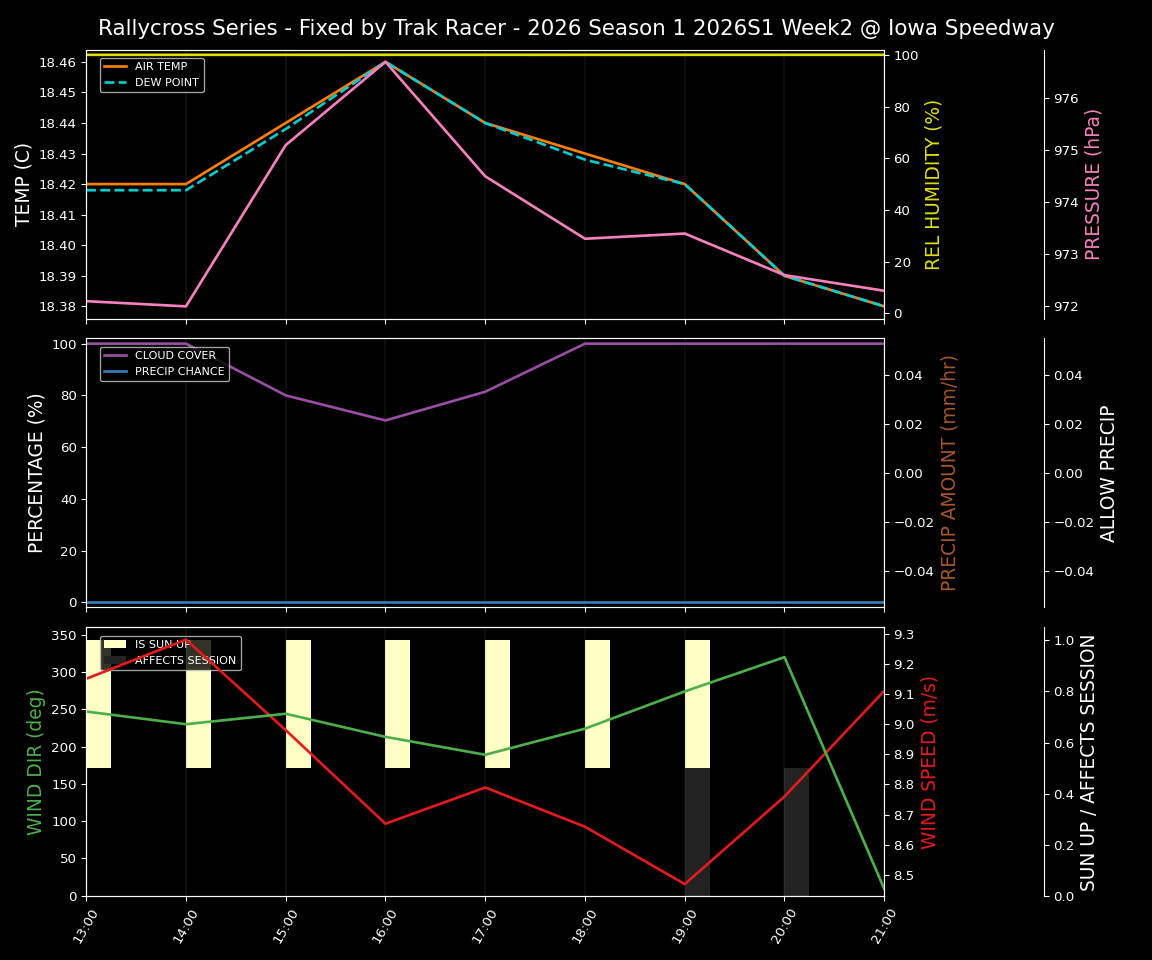
Task: Click the PRESSURE (hPa) axis label
Action: 1092,185
